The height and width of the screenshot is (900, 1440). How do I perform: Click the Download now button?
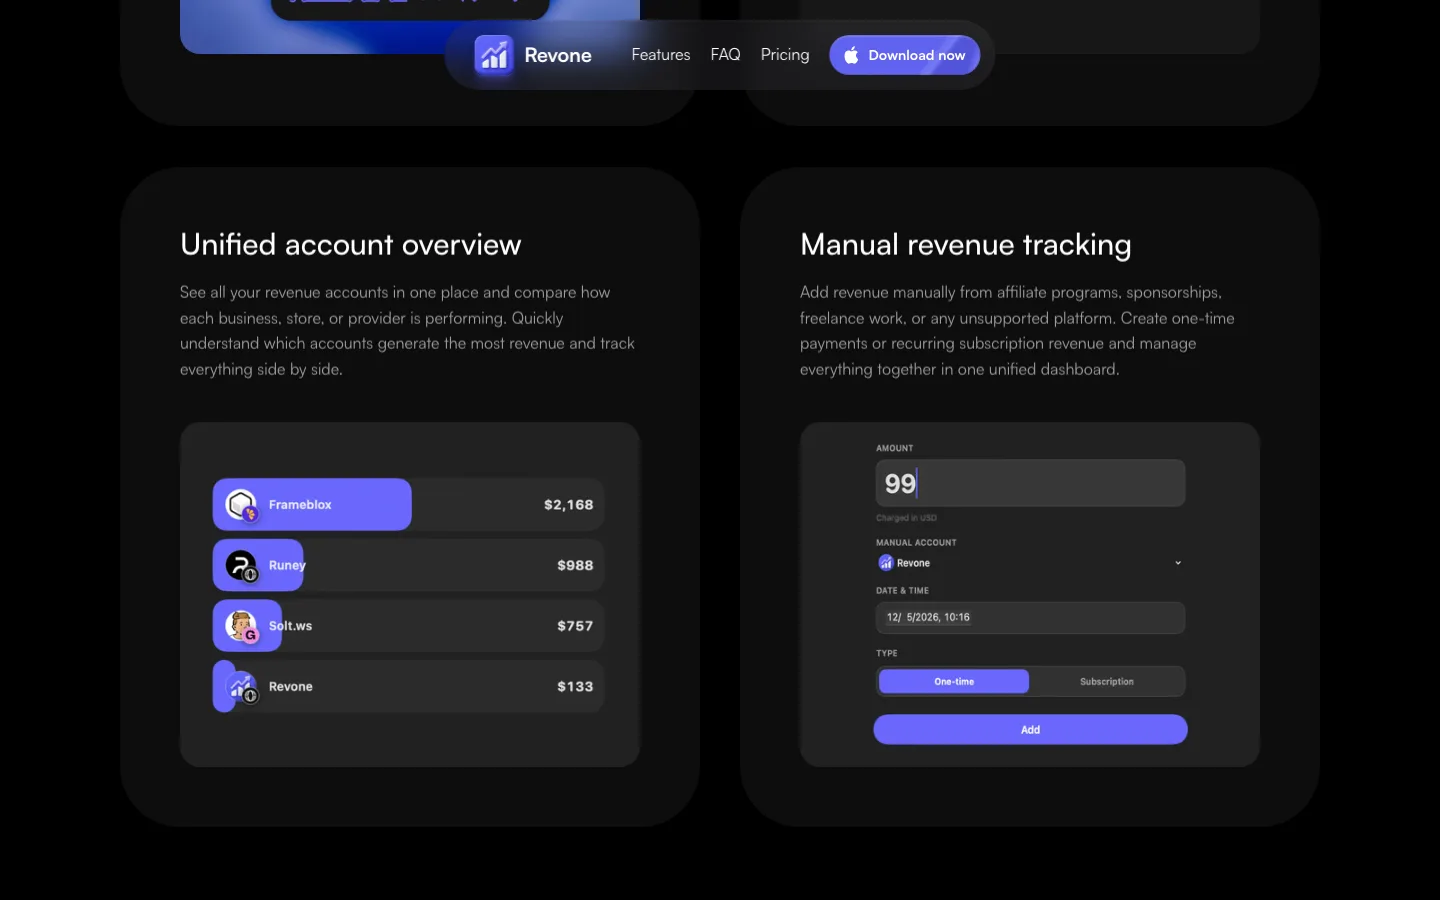pos(904,55)
